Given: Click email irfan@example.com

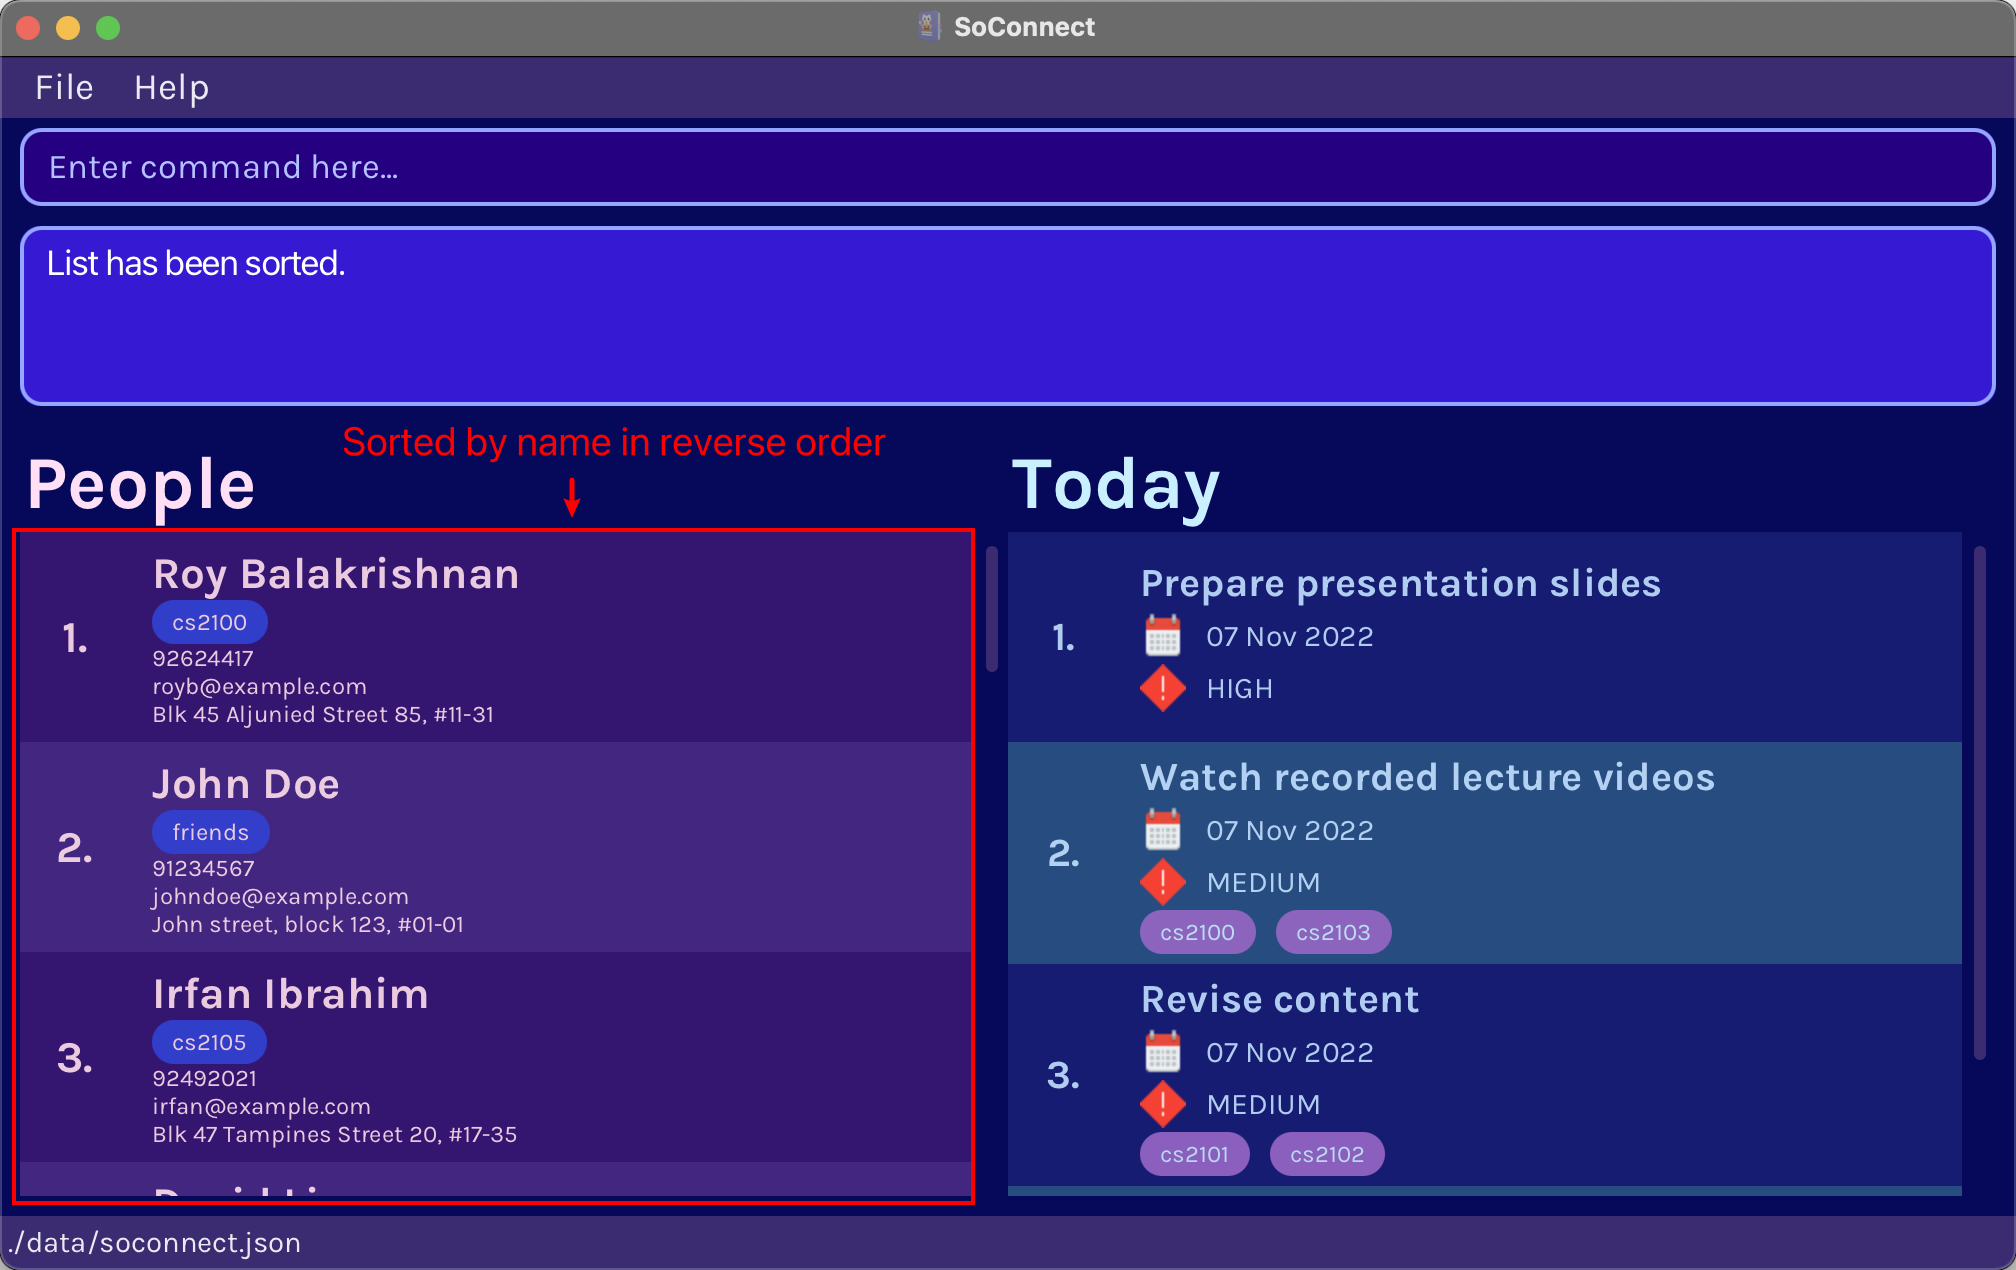Looking at the screenshot, I should tap(261, 1106).
